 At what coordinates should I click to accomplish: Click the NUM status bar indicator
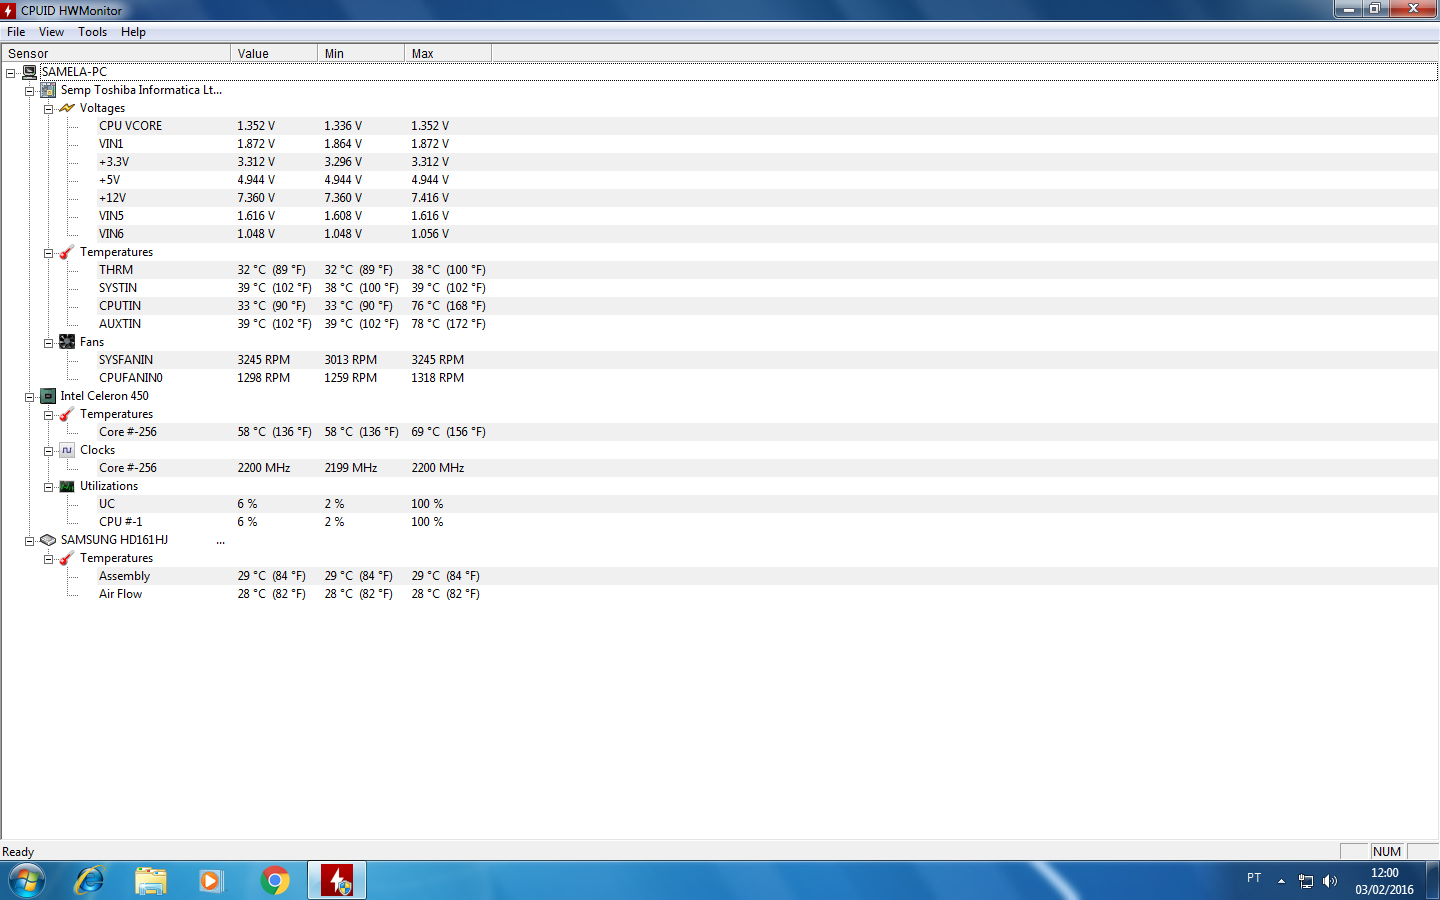1387,852
